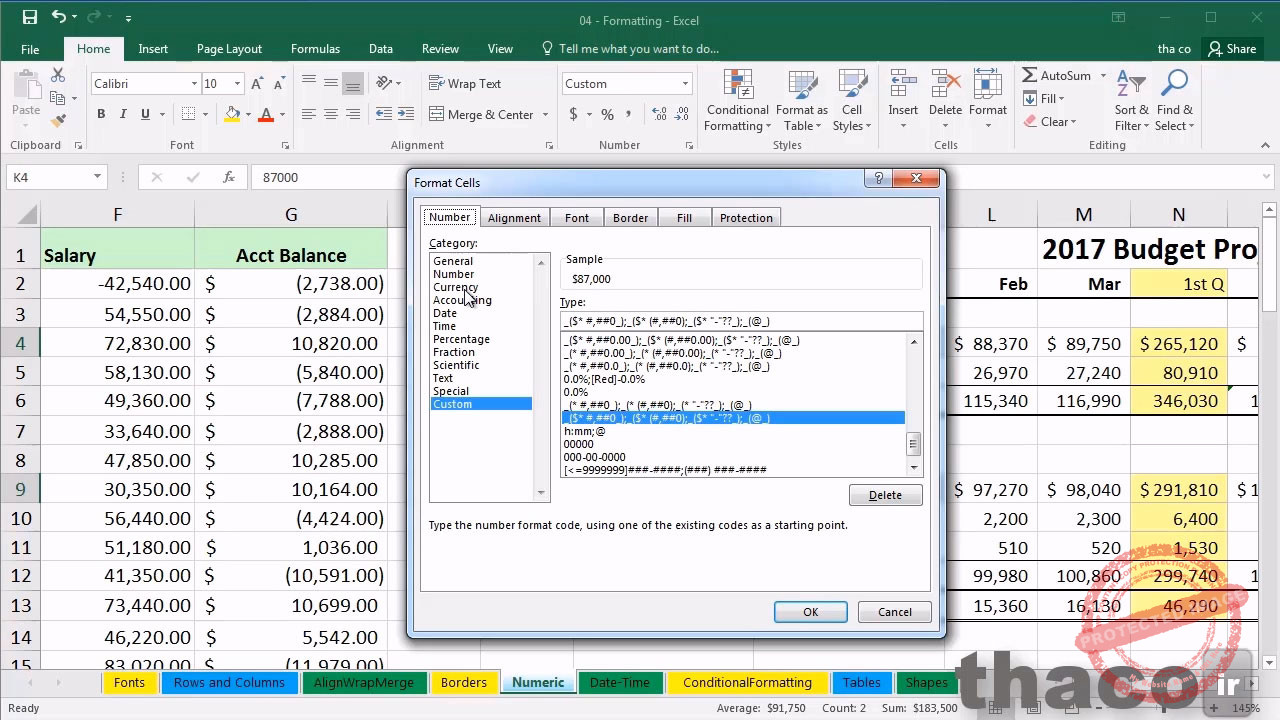The image size is (1280, 720).
Task: Click AutoSum sigma icon
Action: tap(1030, 76)
